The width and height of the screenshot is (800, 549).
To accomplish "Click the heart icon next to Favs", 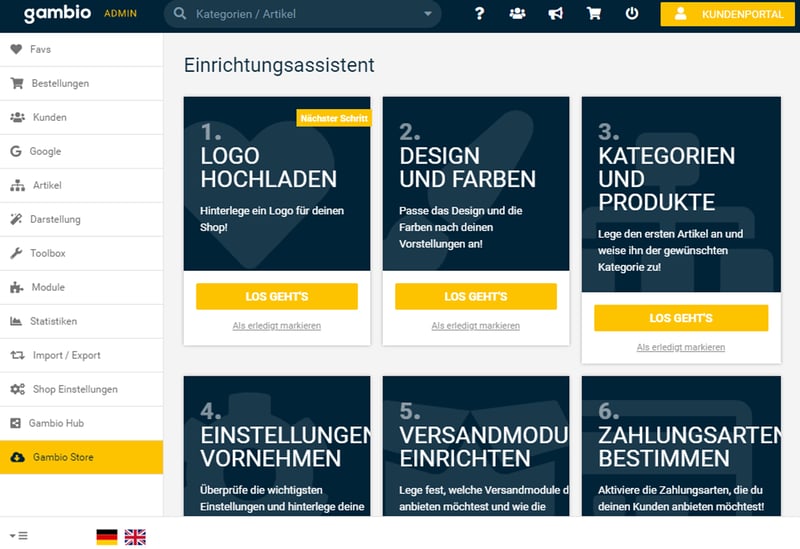I will (16, 49).
